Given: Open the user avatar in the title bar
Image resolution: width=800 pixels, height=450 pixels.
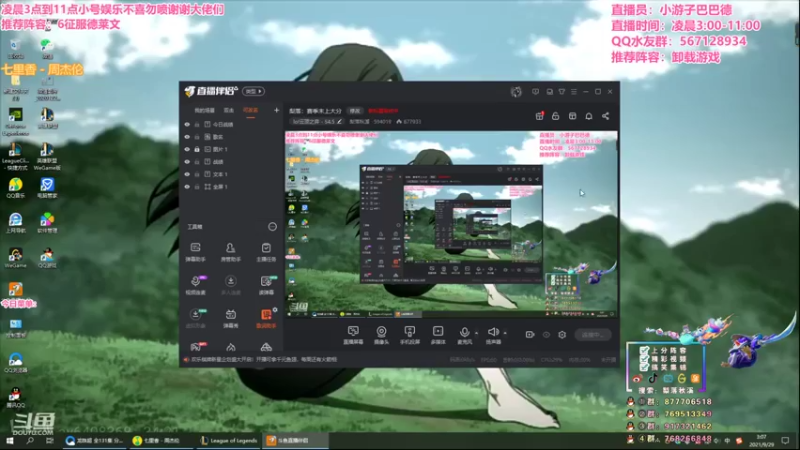Looking at the screenshot, I should (x=516, y=91).
